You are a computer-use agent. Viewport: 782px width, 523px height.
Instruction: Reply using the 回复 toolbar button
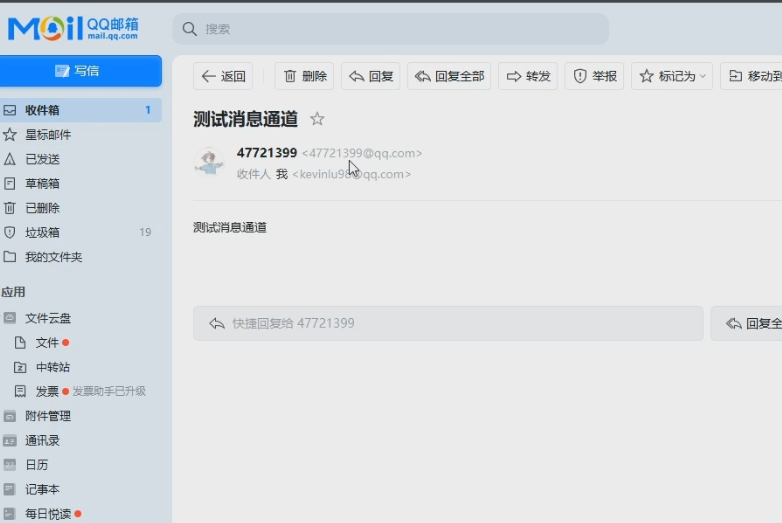pyautogui.click(x=371, y=76)
